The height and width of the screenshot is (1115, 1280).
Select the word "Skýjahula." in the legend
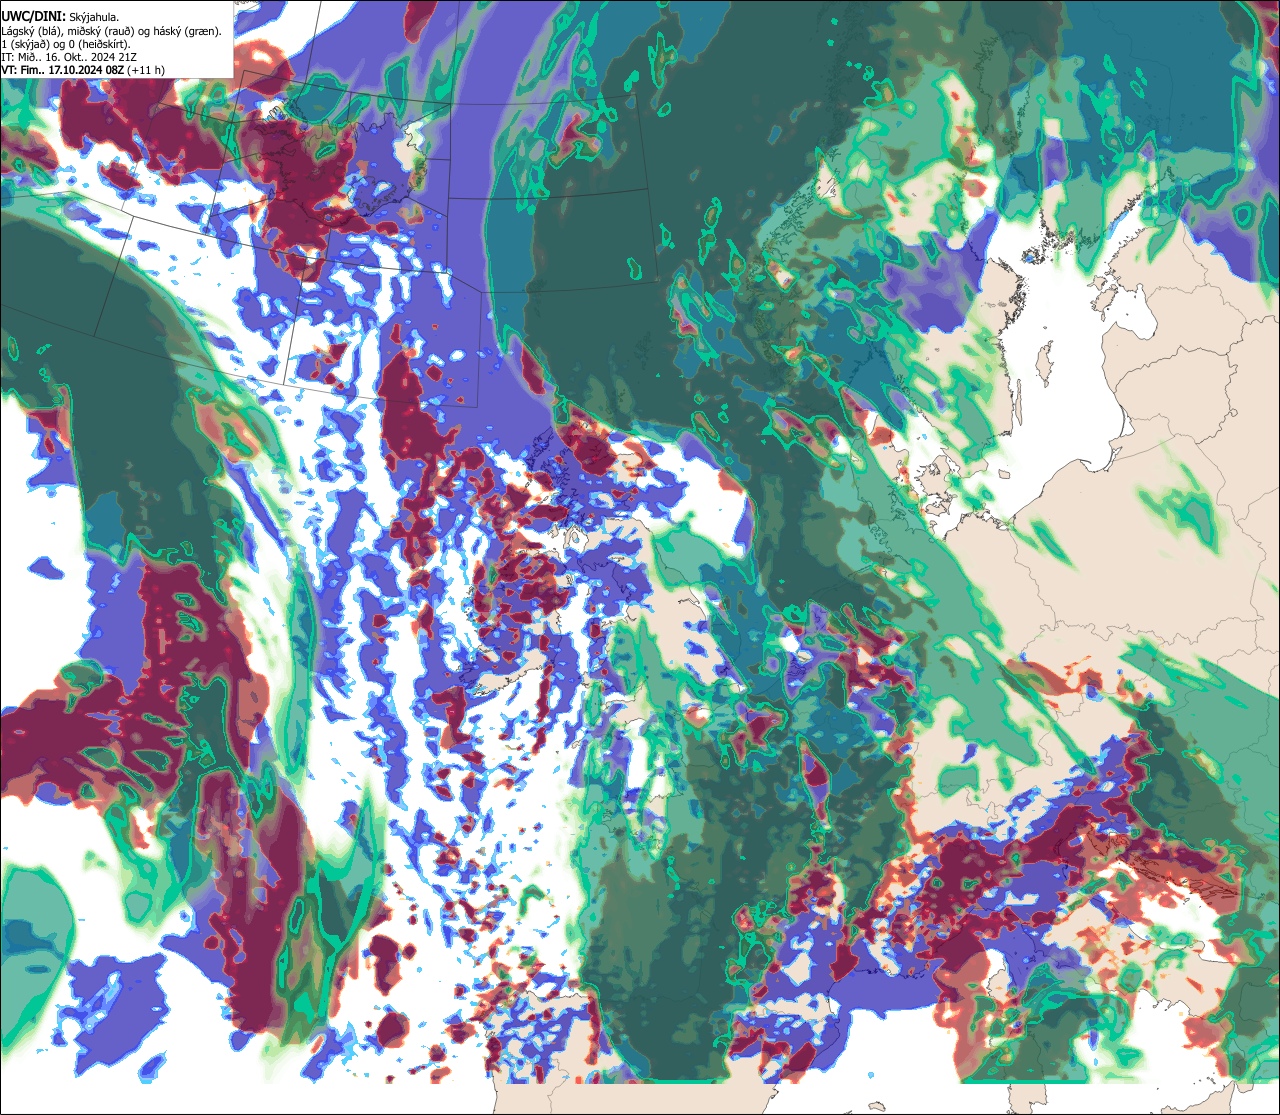94,17
